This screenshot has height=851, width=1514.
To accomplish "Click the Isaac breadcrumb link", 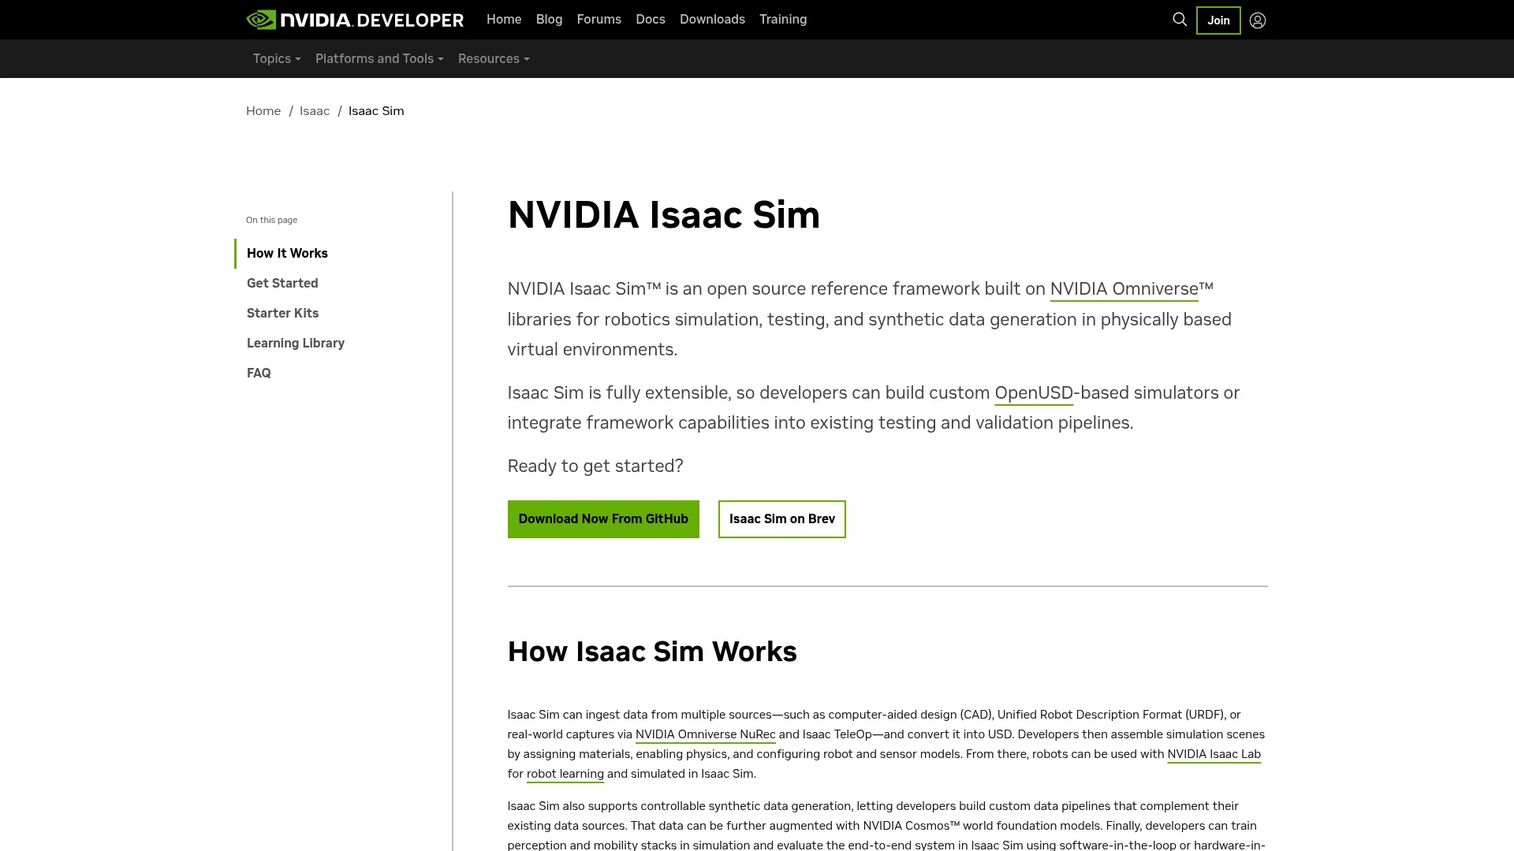I will 314,111.
